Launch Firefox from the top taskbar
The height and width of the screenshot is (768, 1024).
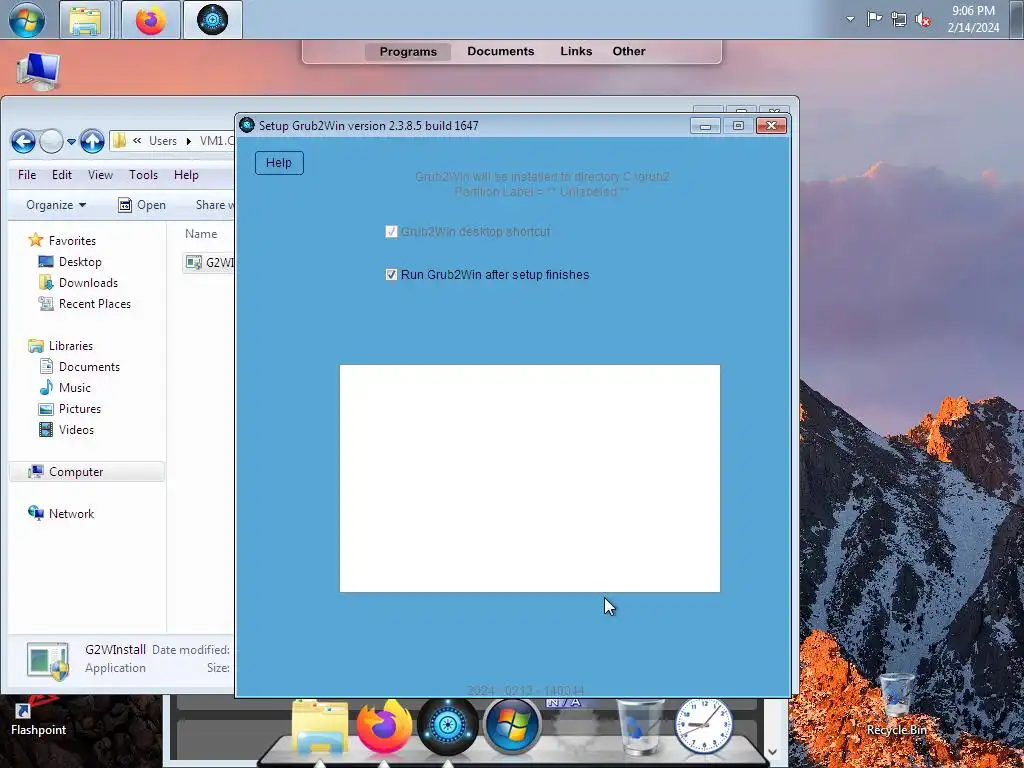[151, 20]
